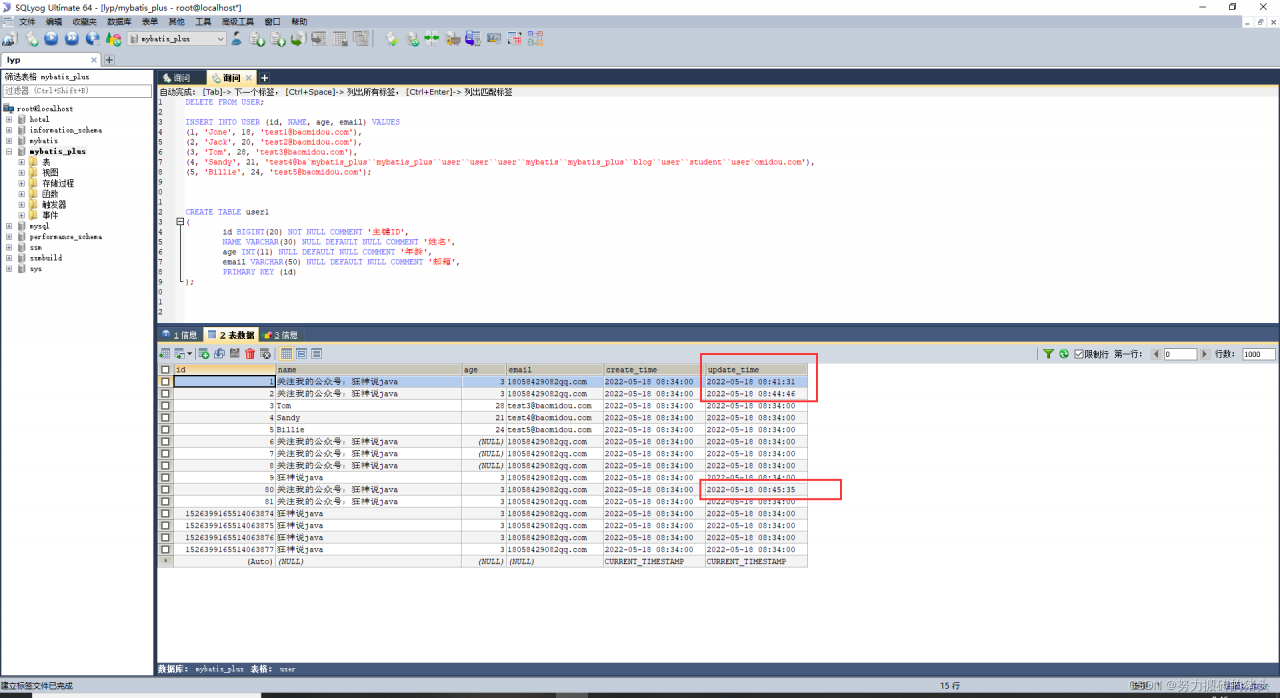The height and width of the screenshot is (698, 1280).
Task: Switch to grid view icon in results
Action: pos(286,354)
